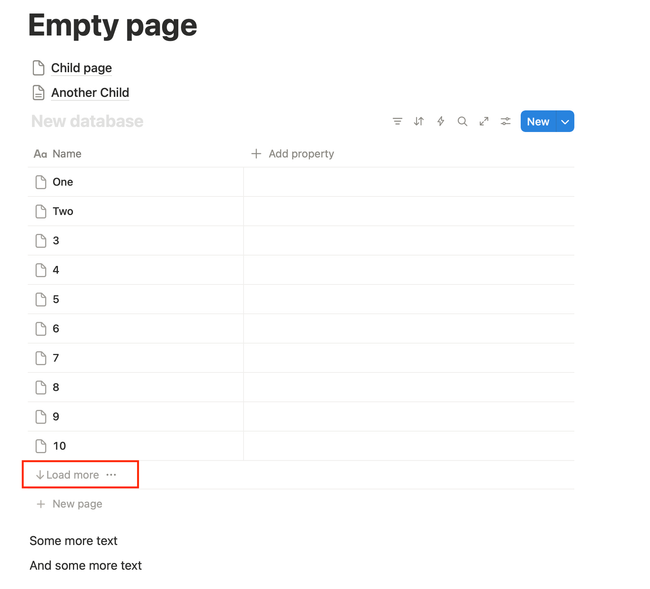Open automations lightning bolt icon

440,122
